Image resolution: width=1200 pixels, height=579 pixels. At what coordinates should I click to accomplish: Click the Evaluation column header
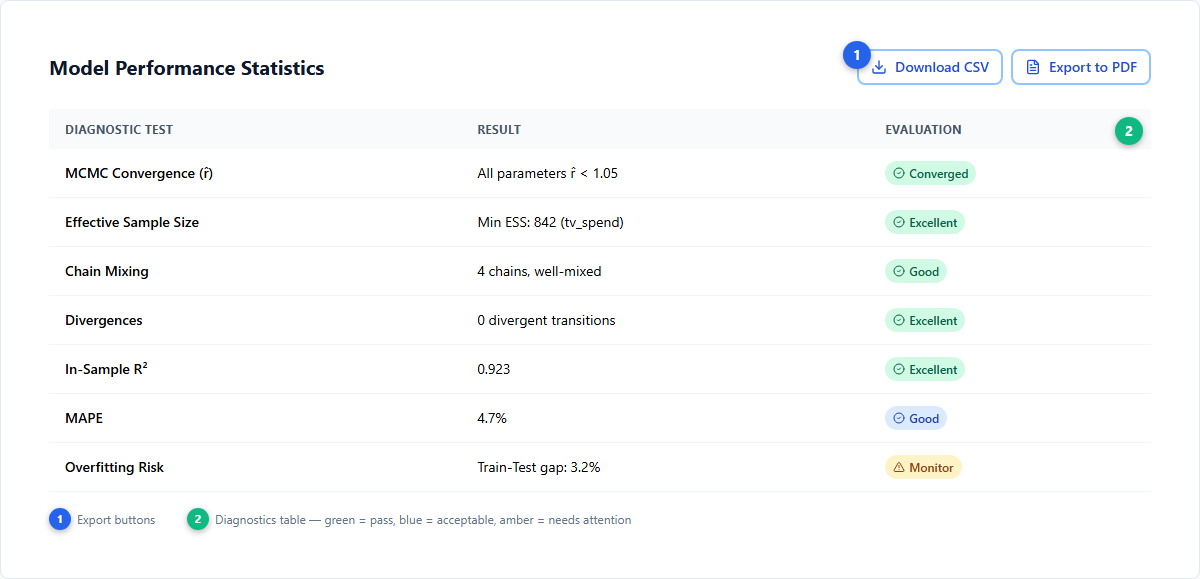(x=923, y=130)
